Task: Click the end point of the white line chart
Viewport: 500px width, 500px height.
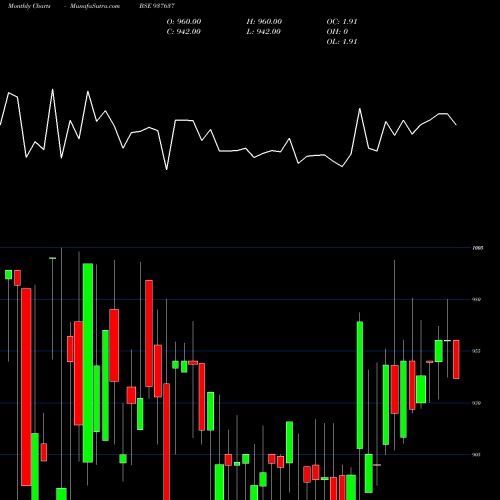Action: pos(456,125)
